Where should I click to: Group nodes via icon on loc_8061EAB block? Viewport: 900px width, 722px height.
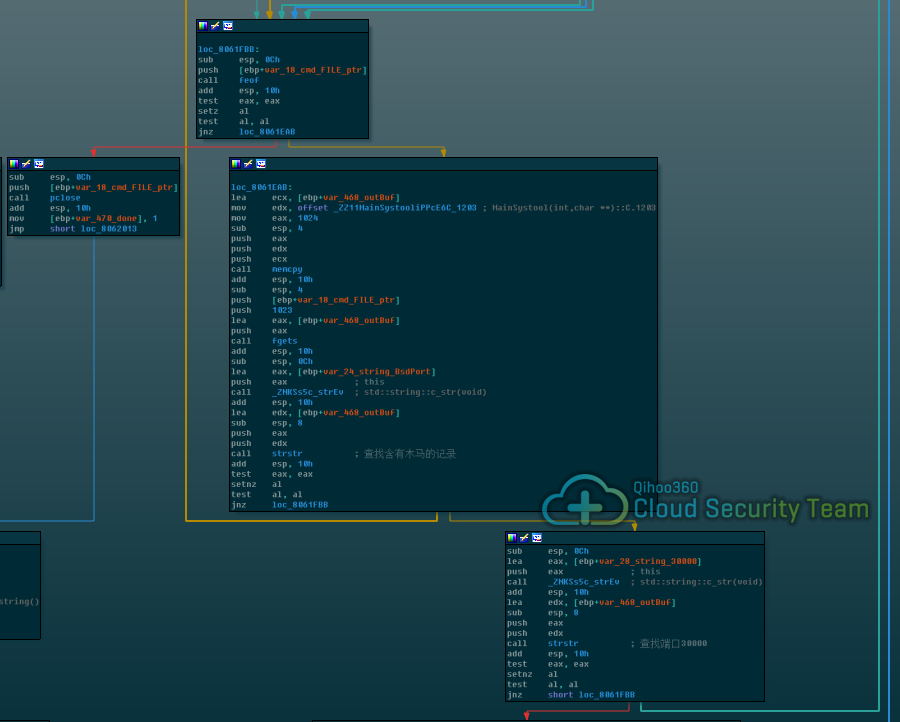[261, 163]
